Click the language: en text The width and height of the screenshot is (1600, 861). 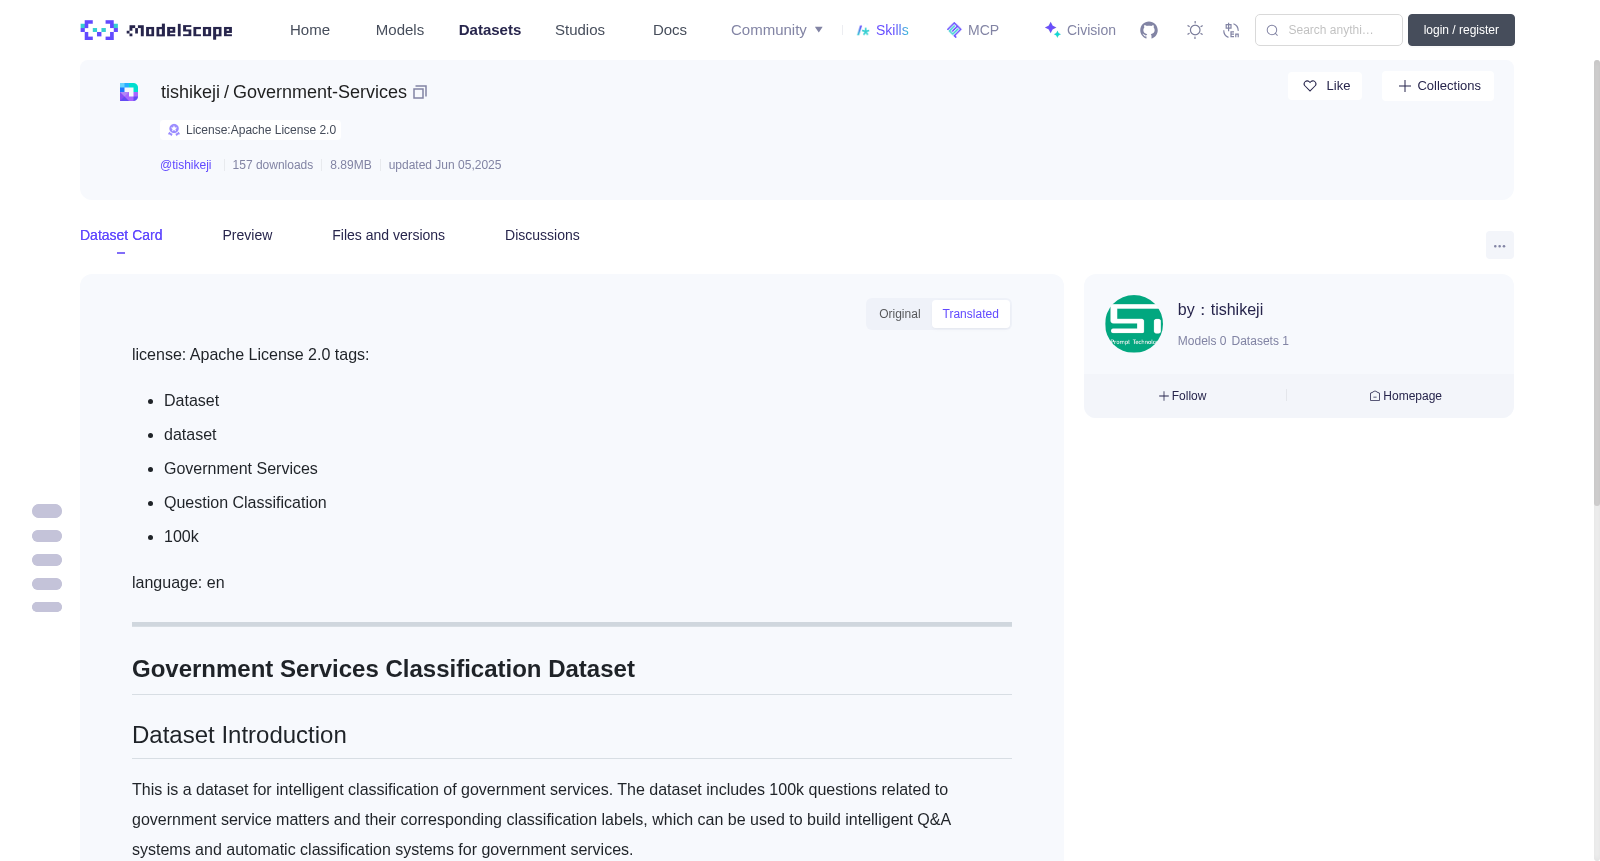(178, 583)
